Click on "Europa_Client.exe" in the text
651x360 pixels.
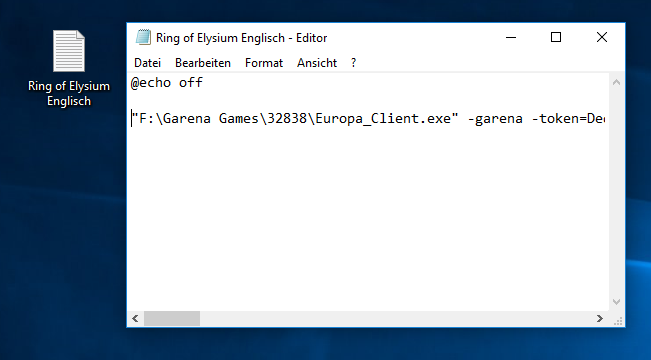[x=383, y=119]
